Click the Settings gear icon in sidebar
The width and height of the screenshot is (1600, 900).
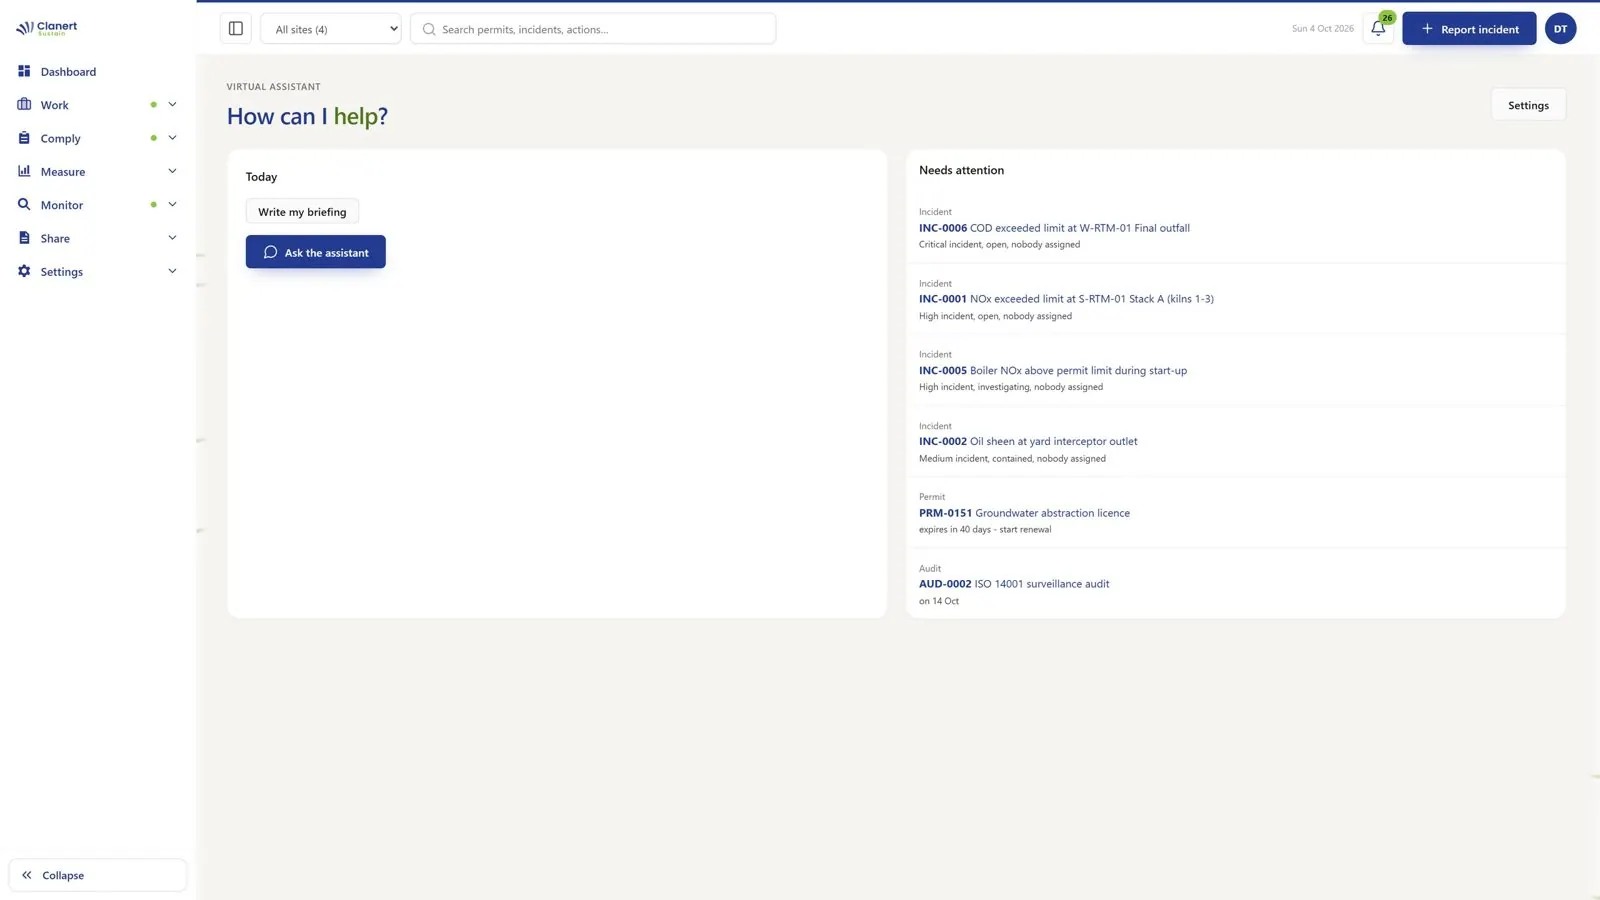[24, 271]
